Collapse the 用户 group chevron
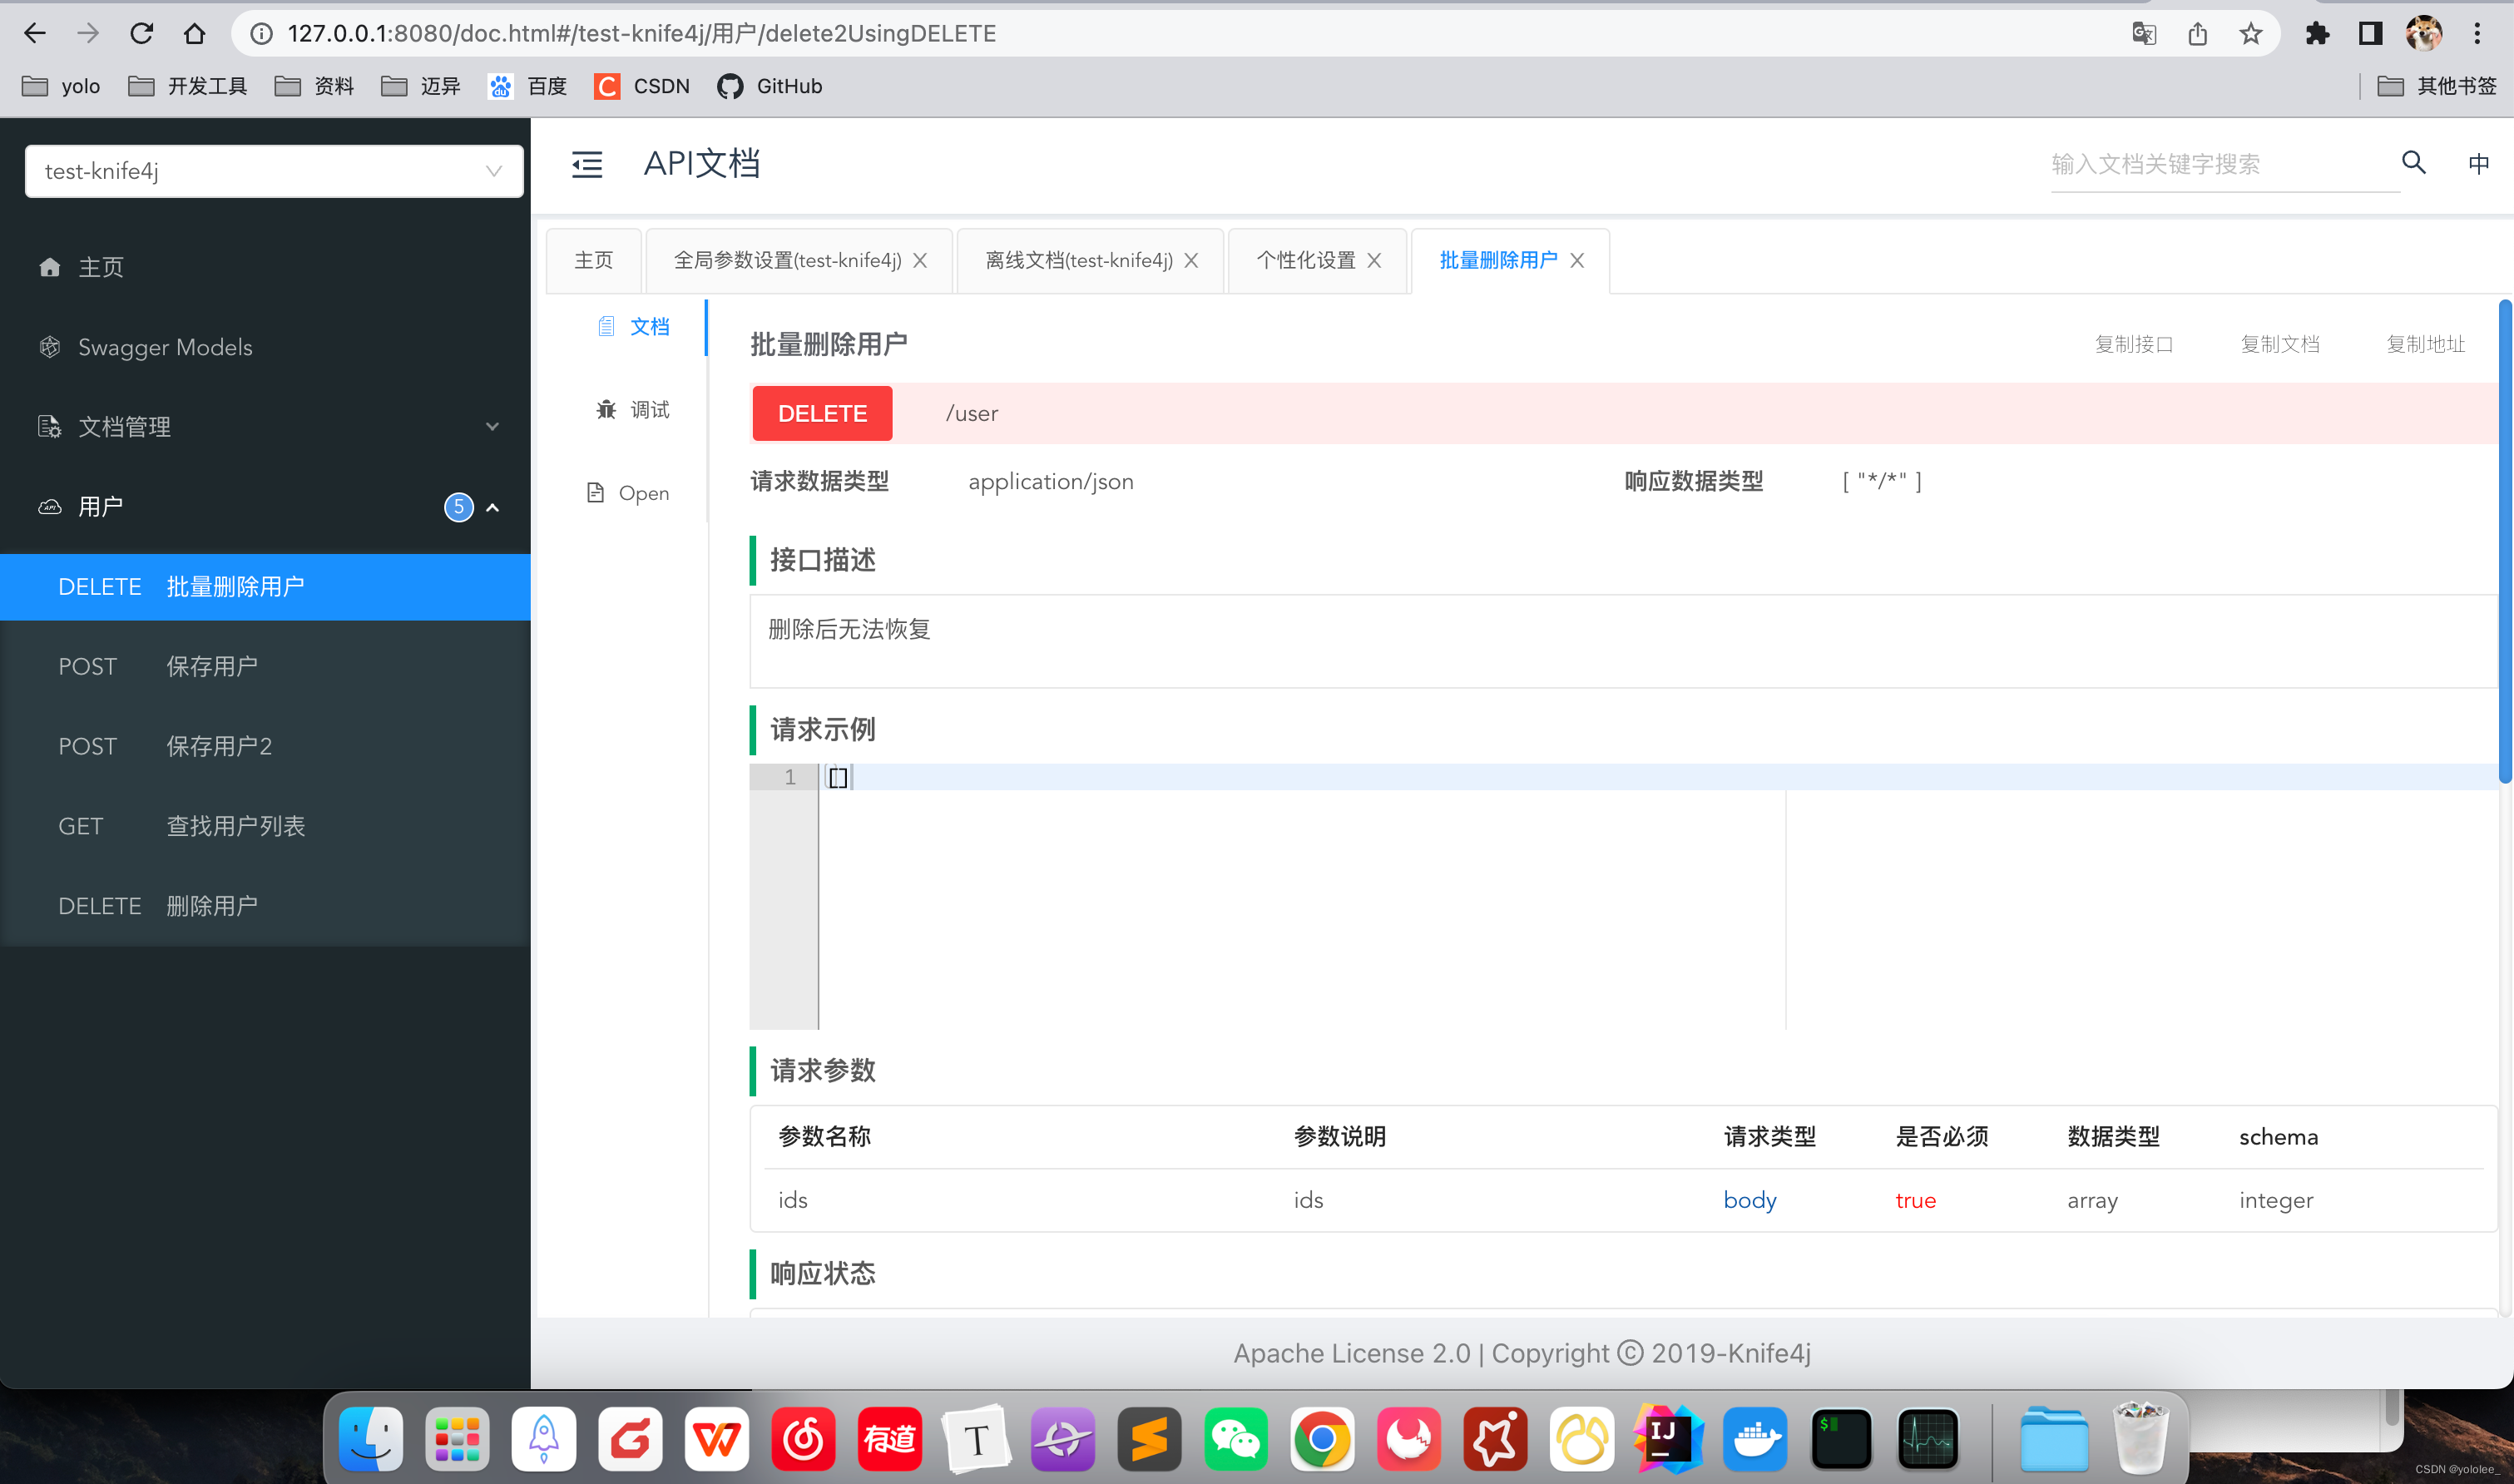2514x1484 pixels. click(492, 507)
